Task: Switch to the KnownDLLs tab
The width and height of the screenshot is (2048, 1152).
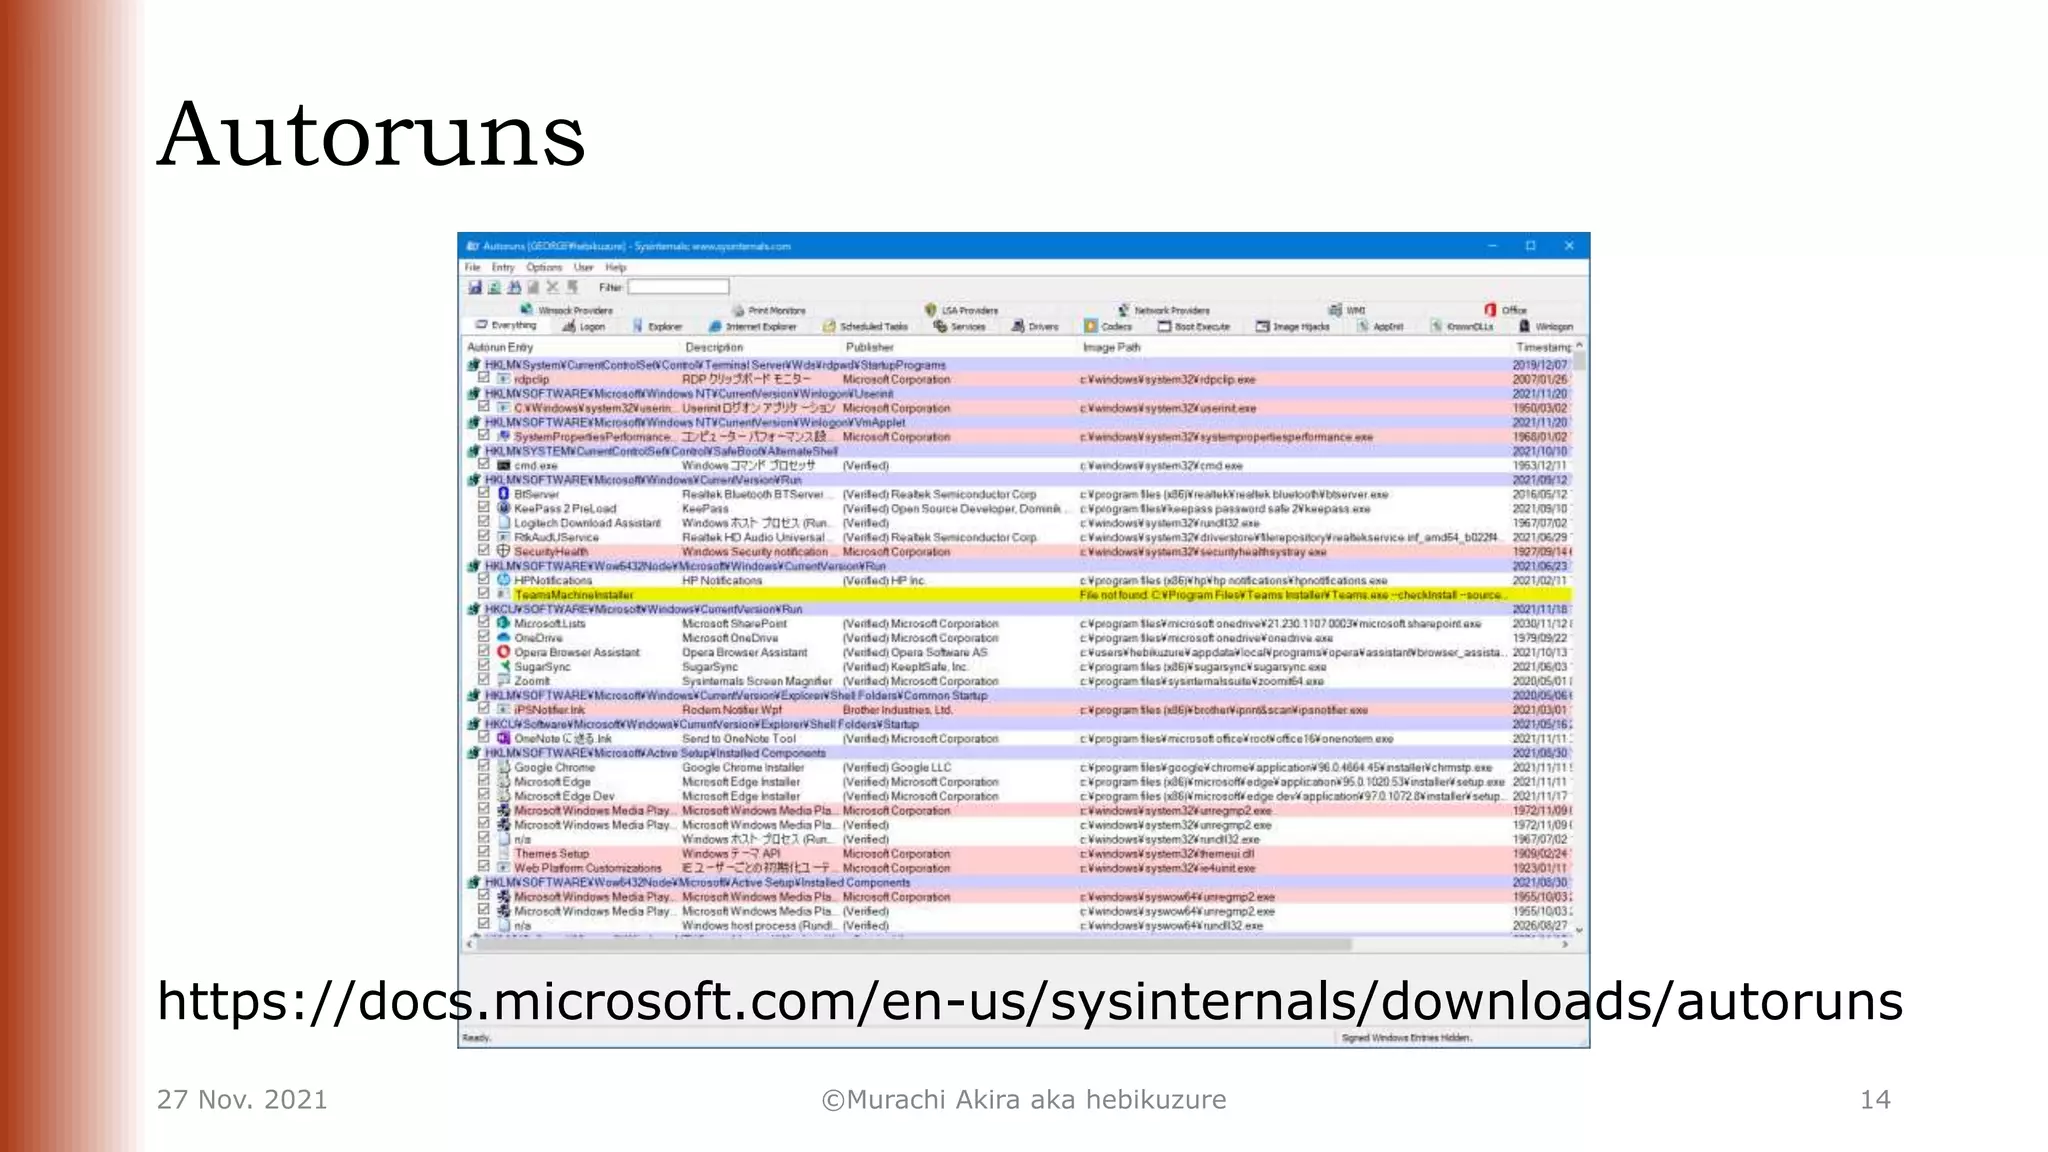Action: pyautogui.click(x=1462, y=326)
